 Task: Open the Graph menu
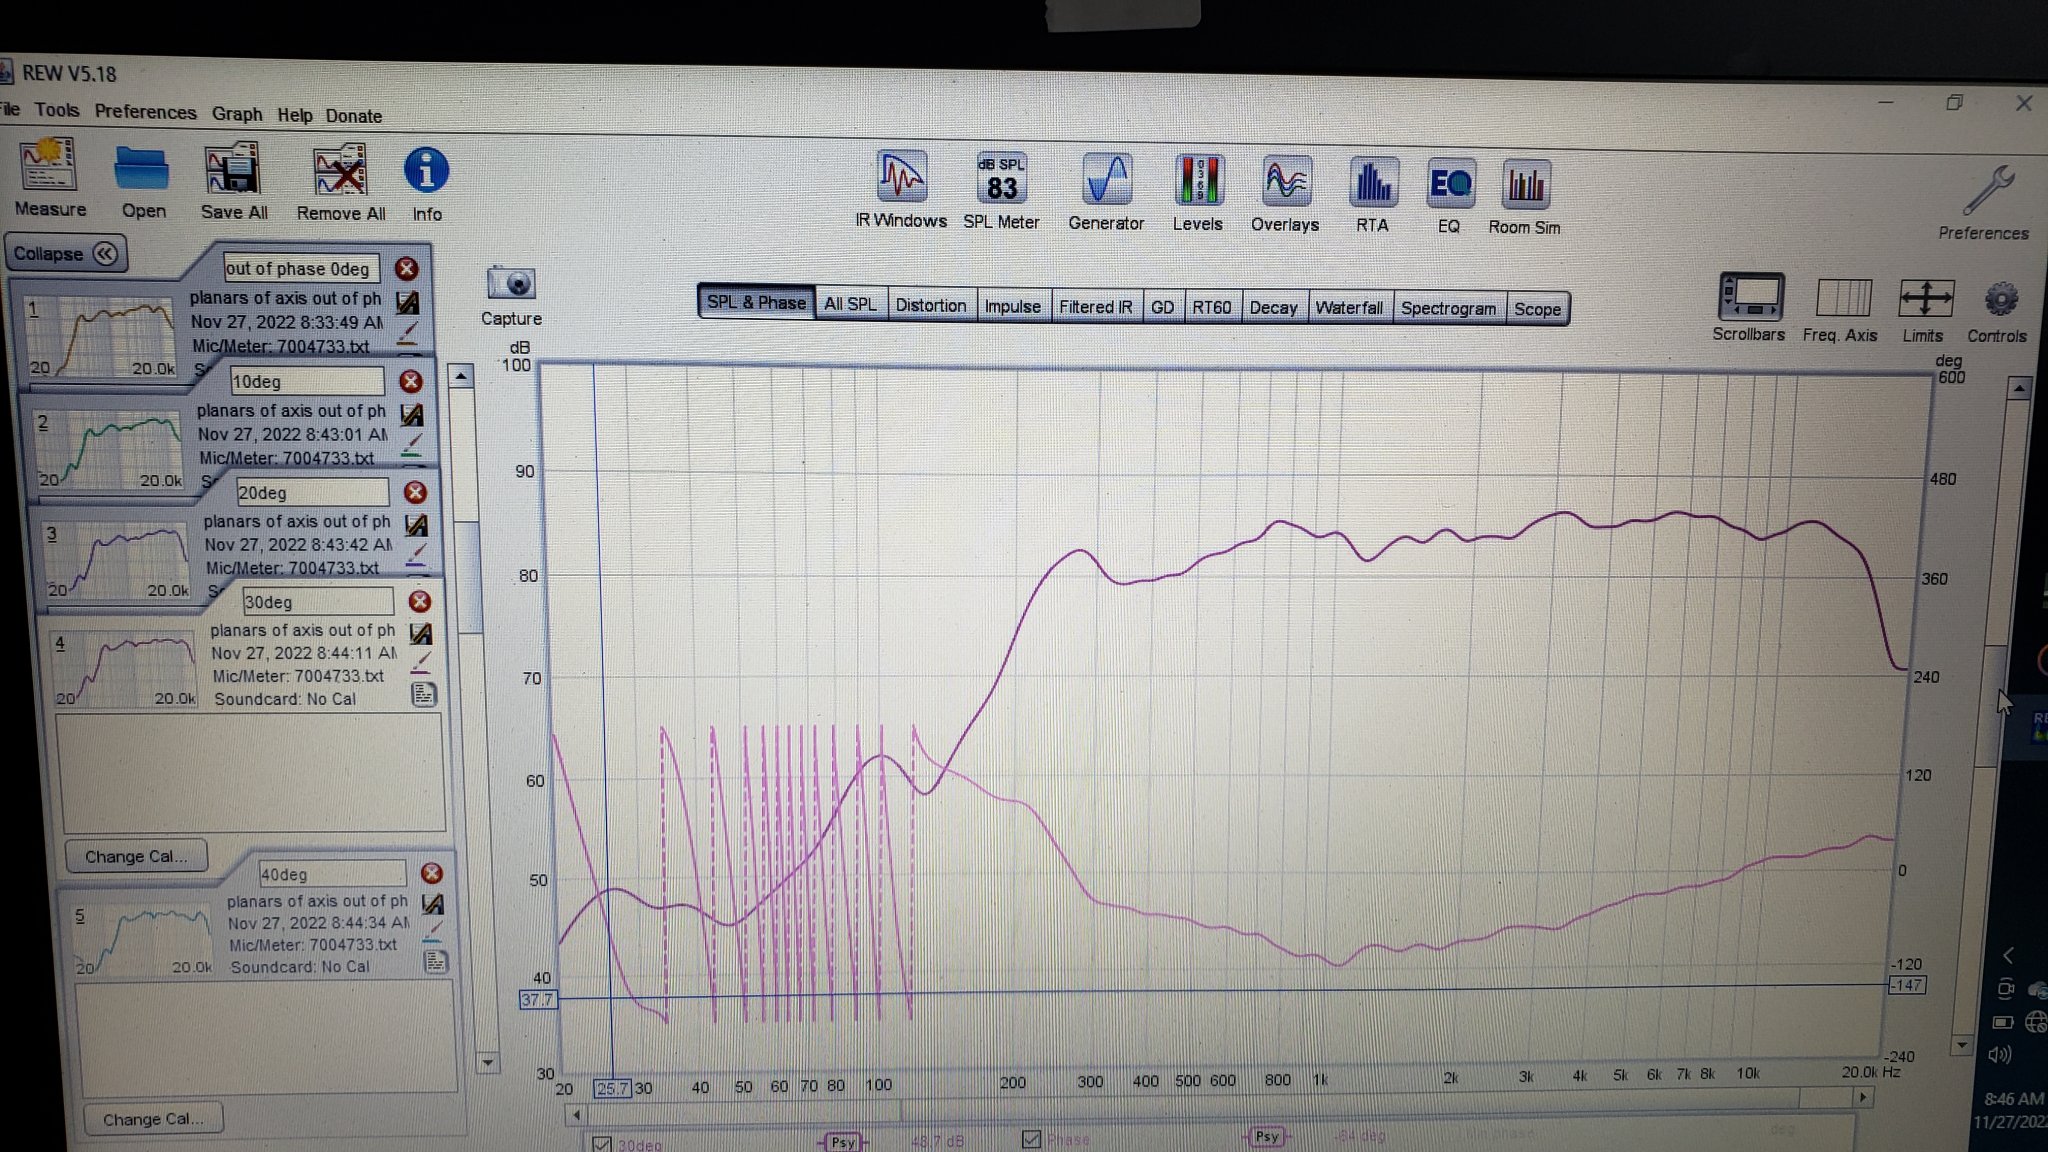coord(237,114)
